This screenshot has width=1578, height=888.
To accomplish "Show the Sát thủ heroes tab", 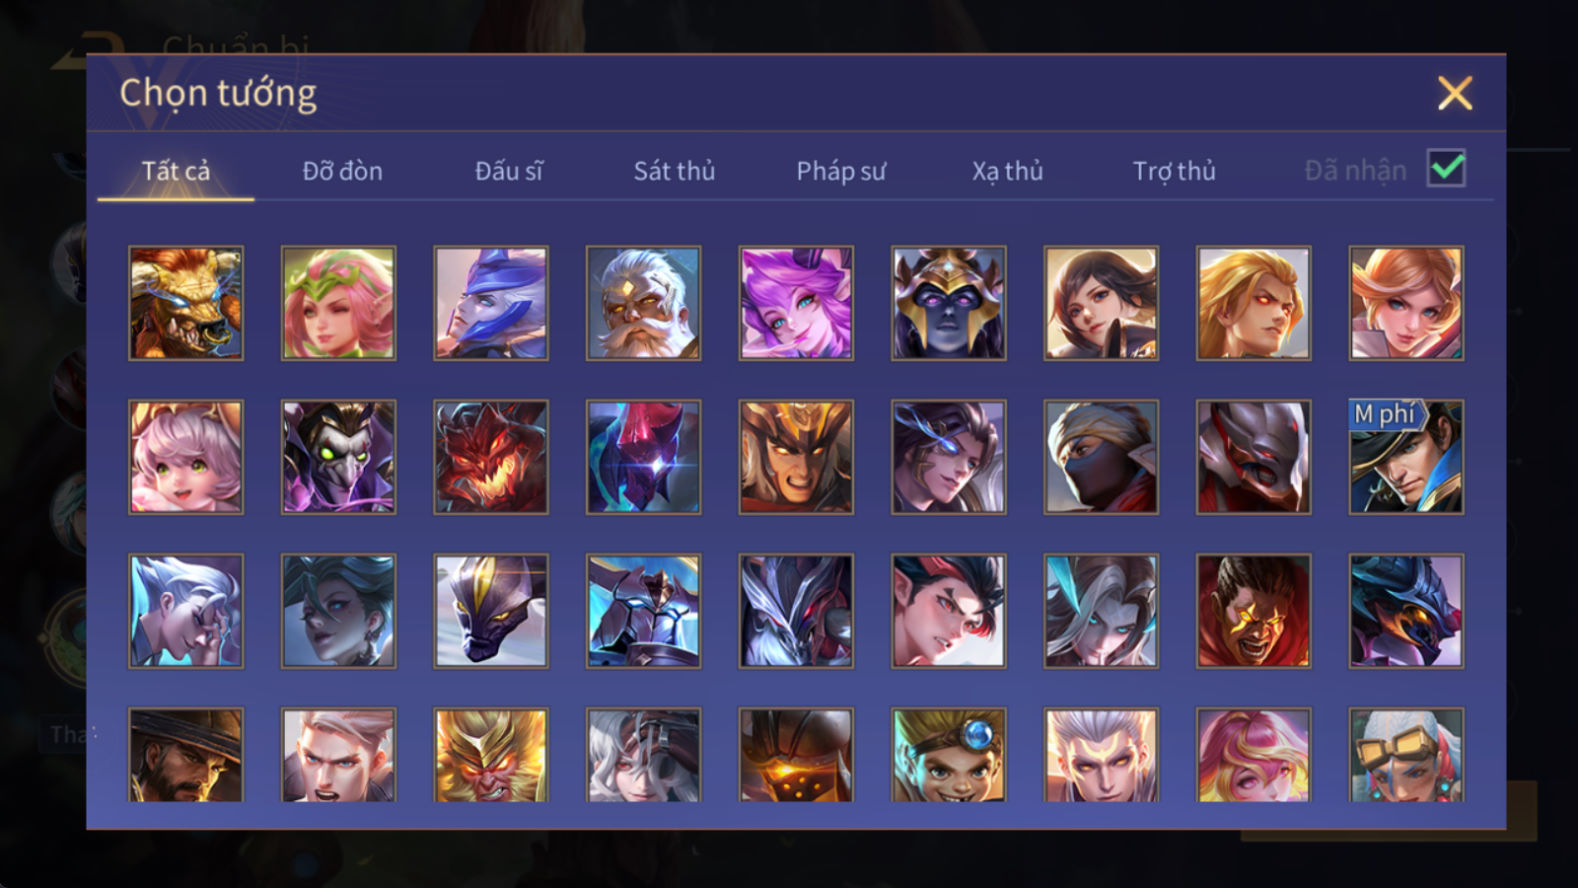I will coord(674,171).
